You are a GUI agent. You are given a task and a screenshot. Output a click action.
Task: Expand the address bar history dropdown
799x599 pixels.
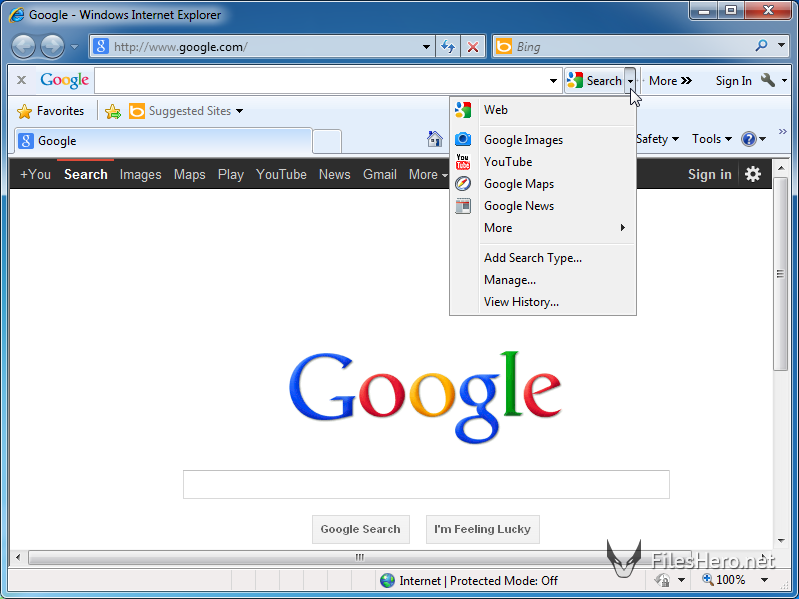[x=427, y=47]
